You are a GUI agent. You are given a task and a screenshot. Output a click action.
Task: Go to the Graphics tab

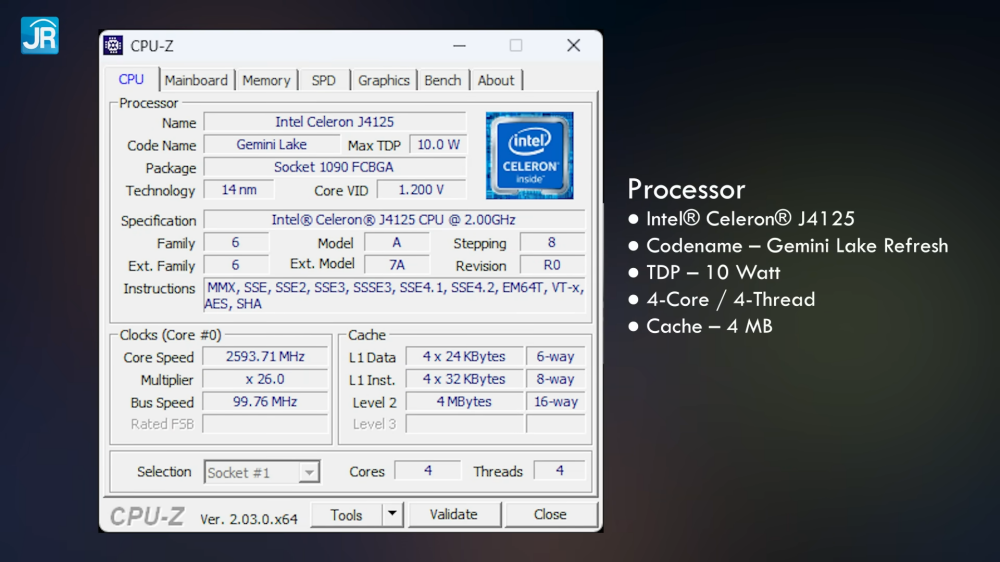(384, 80)
